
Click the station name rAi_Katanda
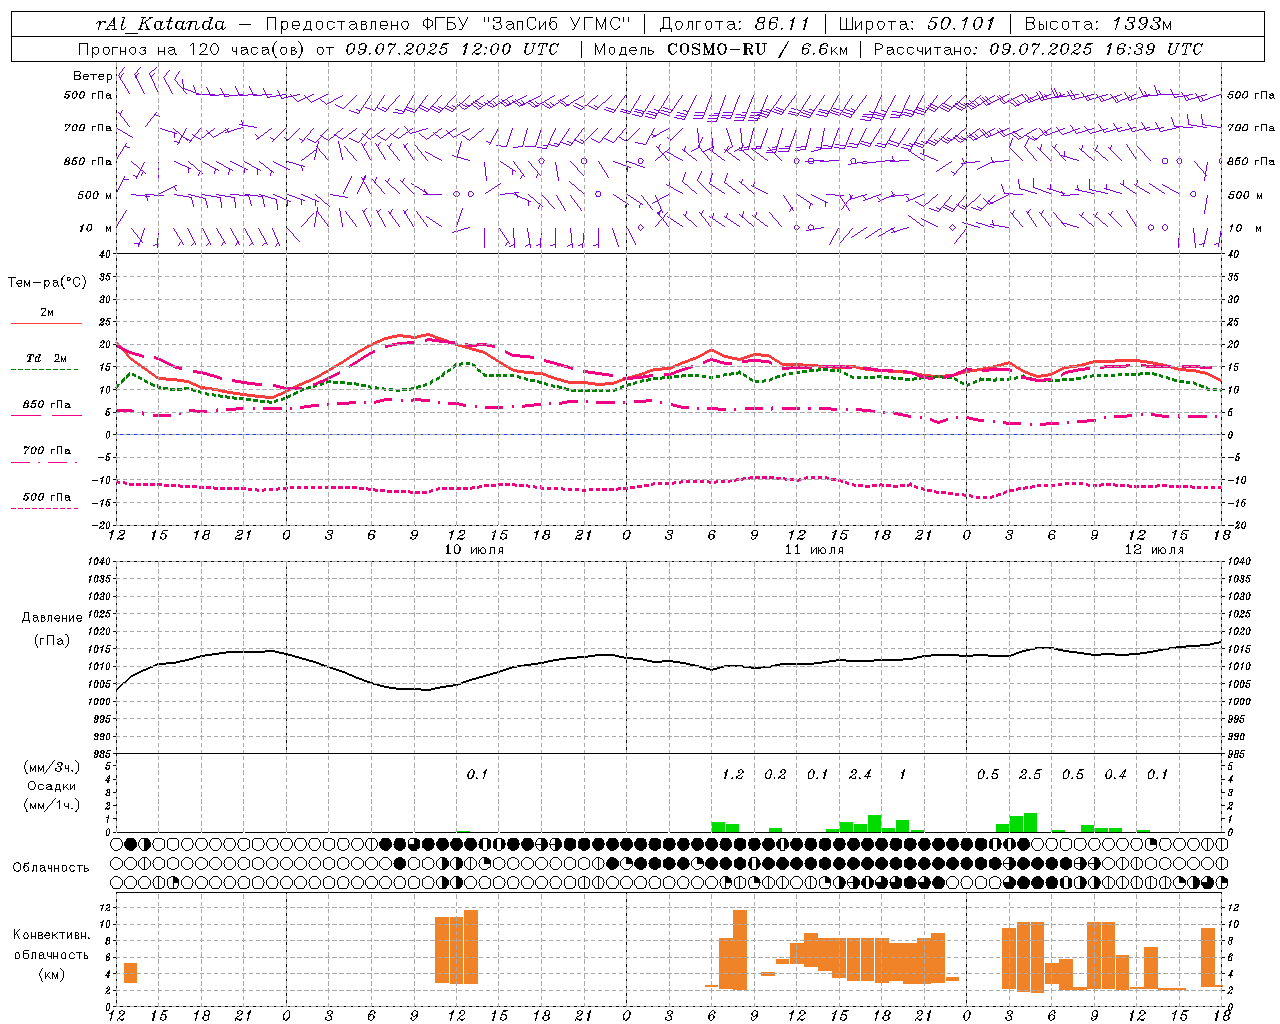point(161,23)
